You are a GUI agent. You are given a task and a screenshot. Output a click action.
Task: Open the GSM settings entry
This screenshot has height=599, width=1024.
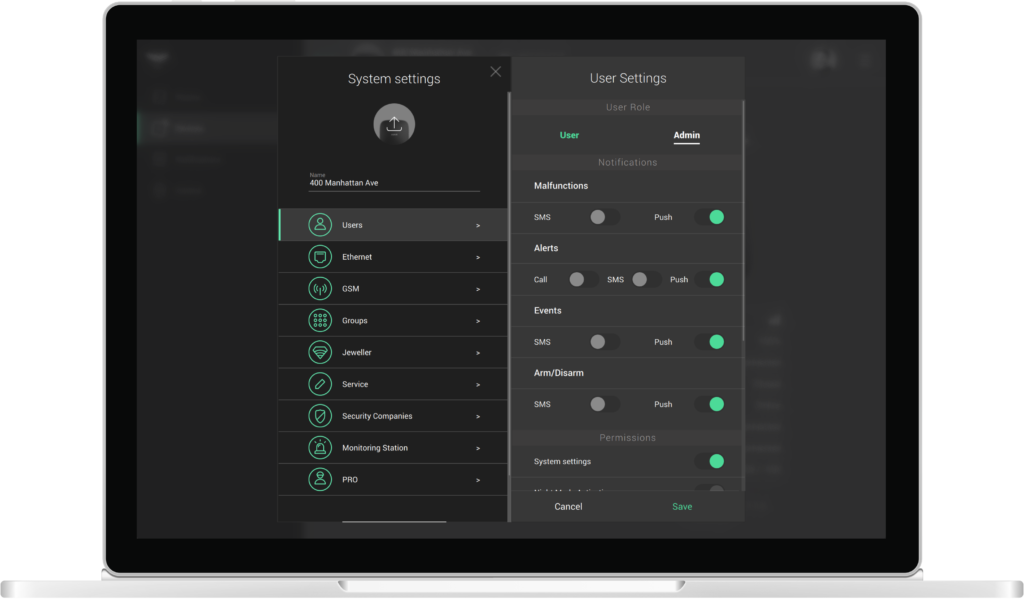[x=393, y=289]
